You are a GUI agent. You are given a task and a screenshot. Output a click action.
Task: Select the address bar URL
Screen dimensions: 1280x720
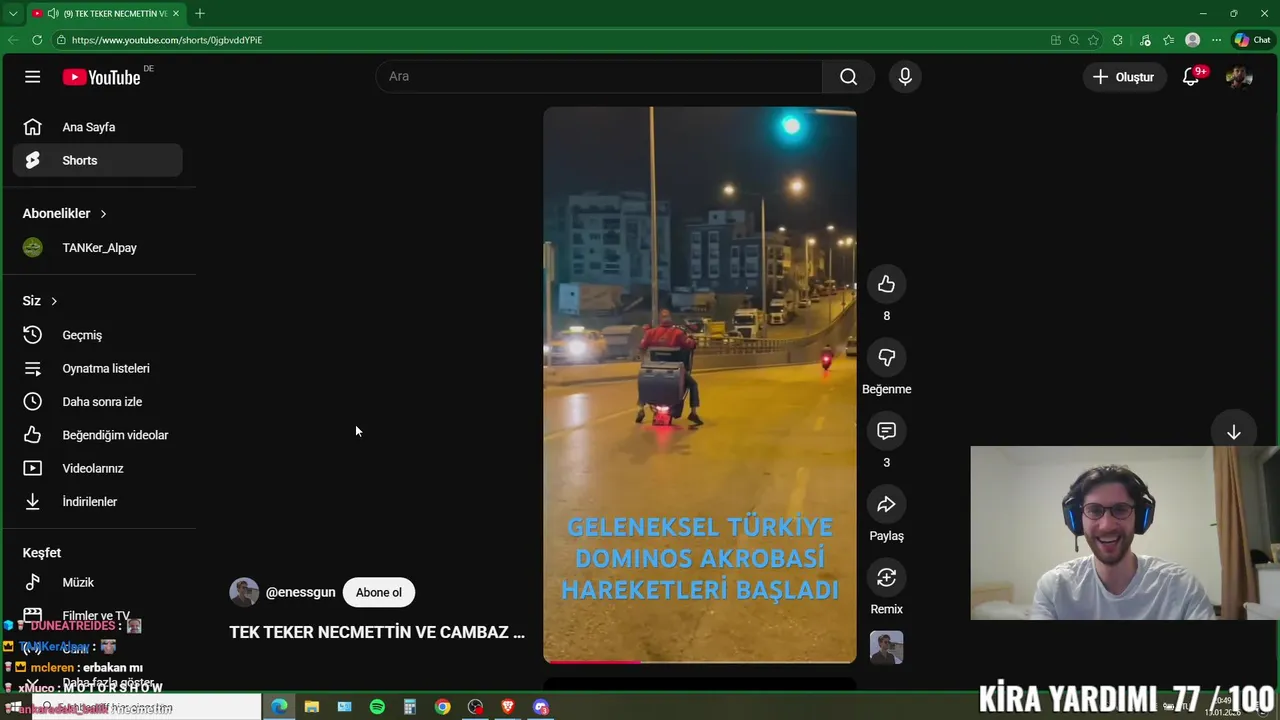167,40
